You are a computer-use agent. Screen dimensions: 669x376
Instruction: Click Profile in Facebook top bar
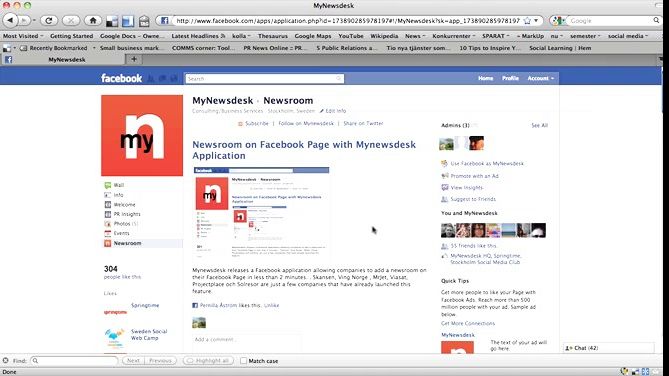coord(510,78)
